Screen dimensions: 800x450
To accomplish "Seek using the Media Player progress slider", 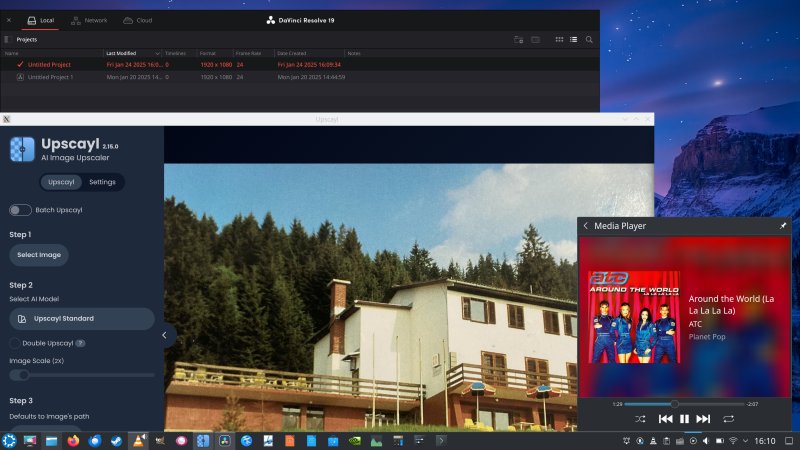I will (684, 404).
